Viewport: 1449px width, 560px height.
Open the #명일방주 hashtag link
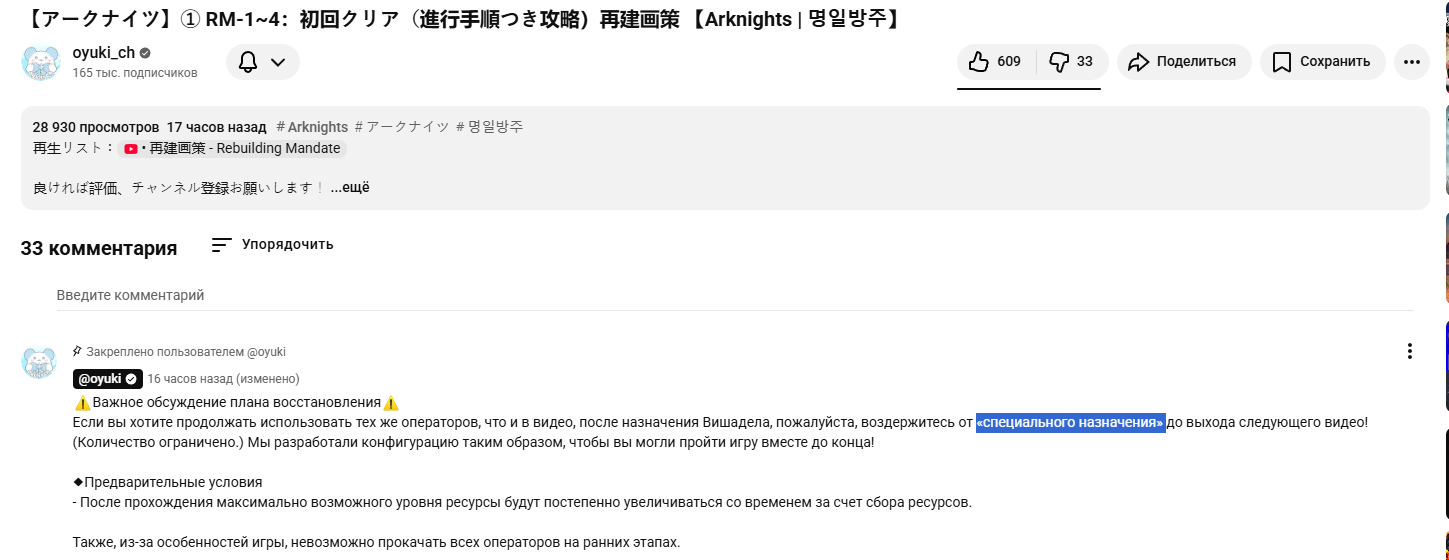[x=490, y=127]
